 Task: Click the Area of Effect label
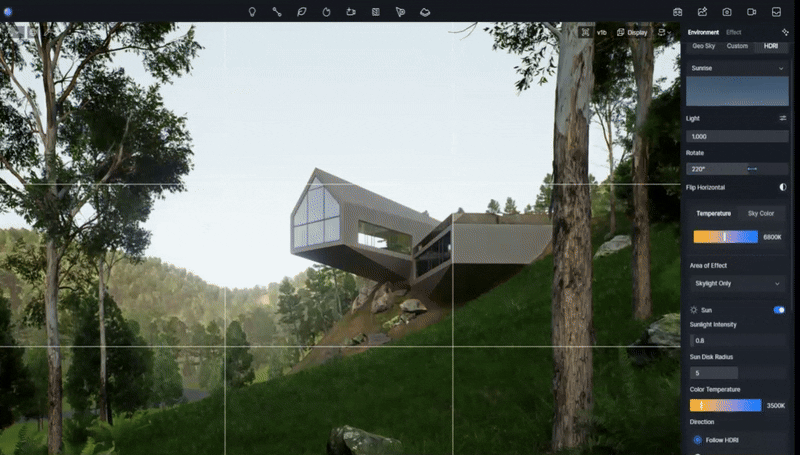coord(708,265)
